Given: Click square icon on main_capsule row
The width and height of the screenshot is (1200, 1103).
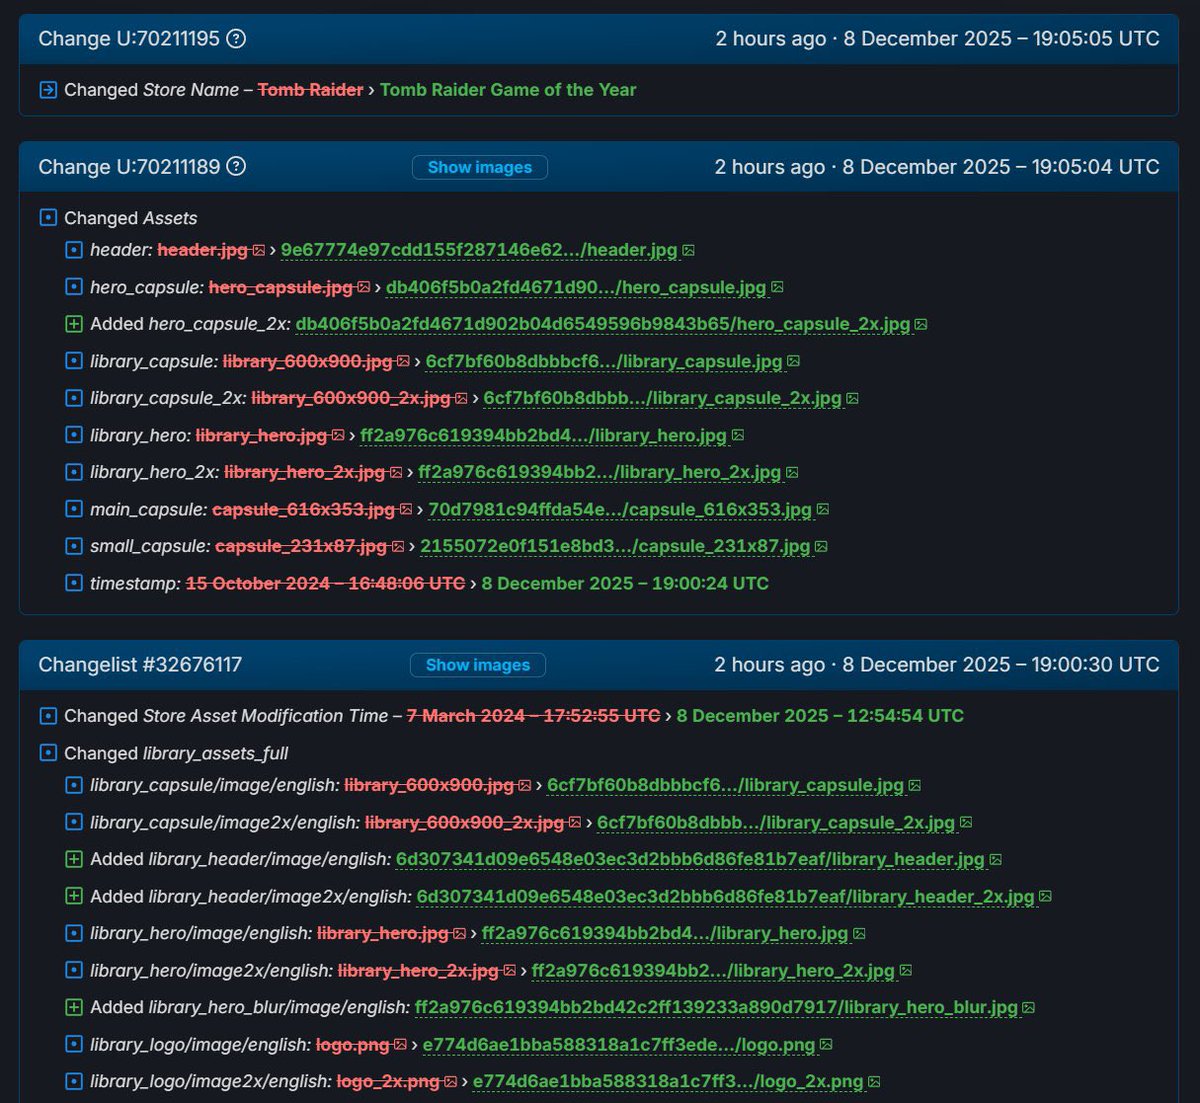Looking at the screenshot, I should pyautogui.click(x=73, y=509).
